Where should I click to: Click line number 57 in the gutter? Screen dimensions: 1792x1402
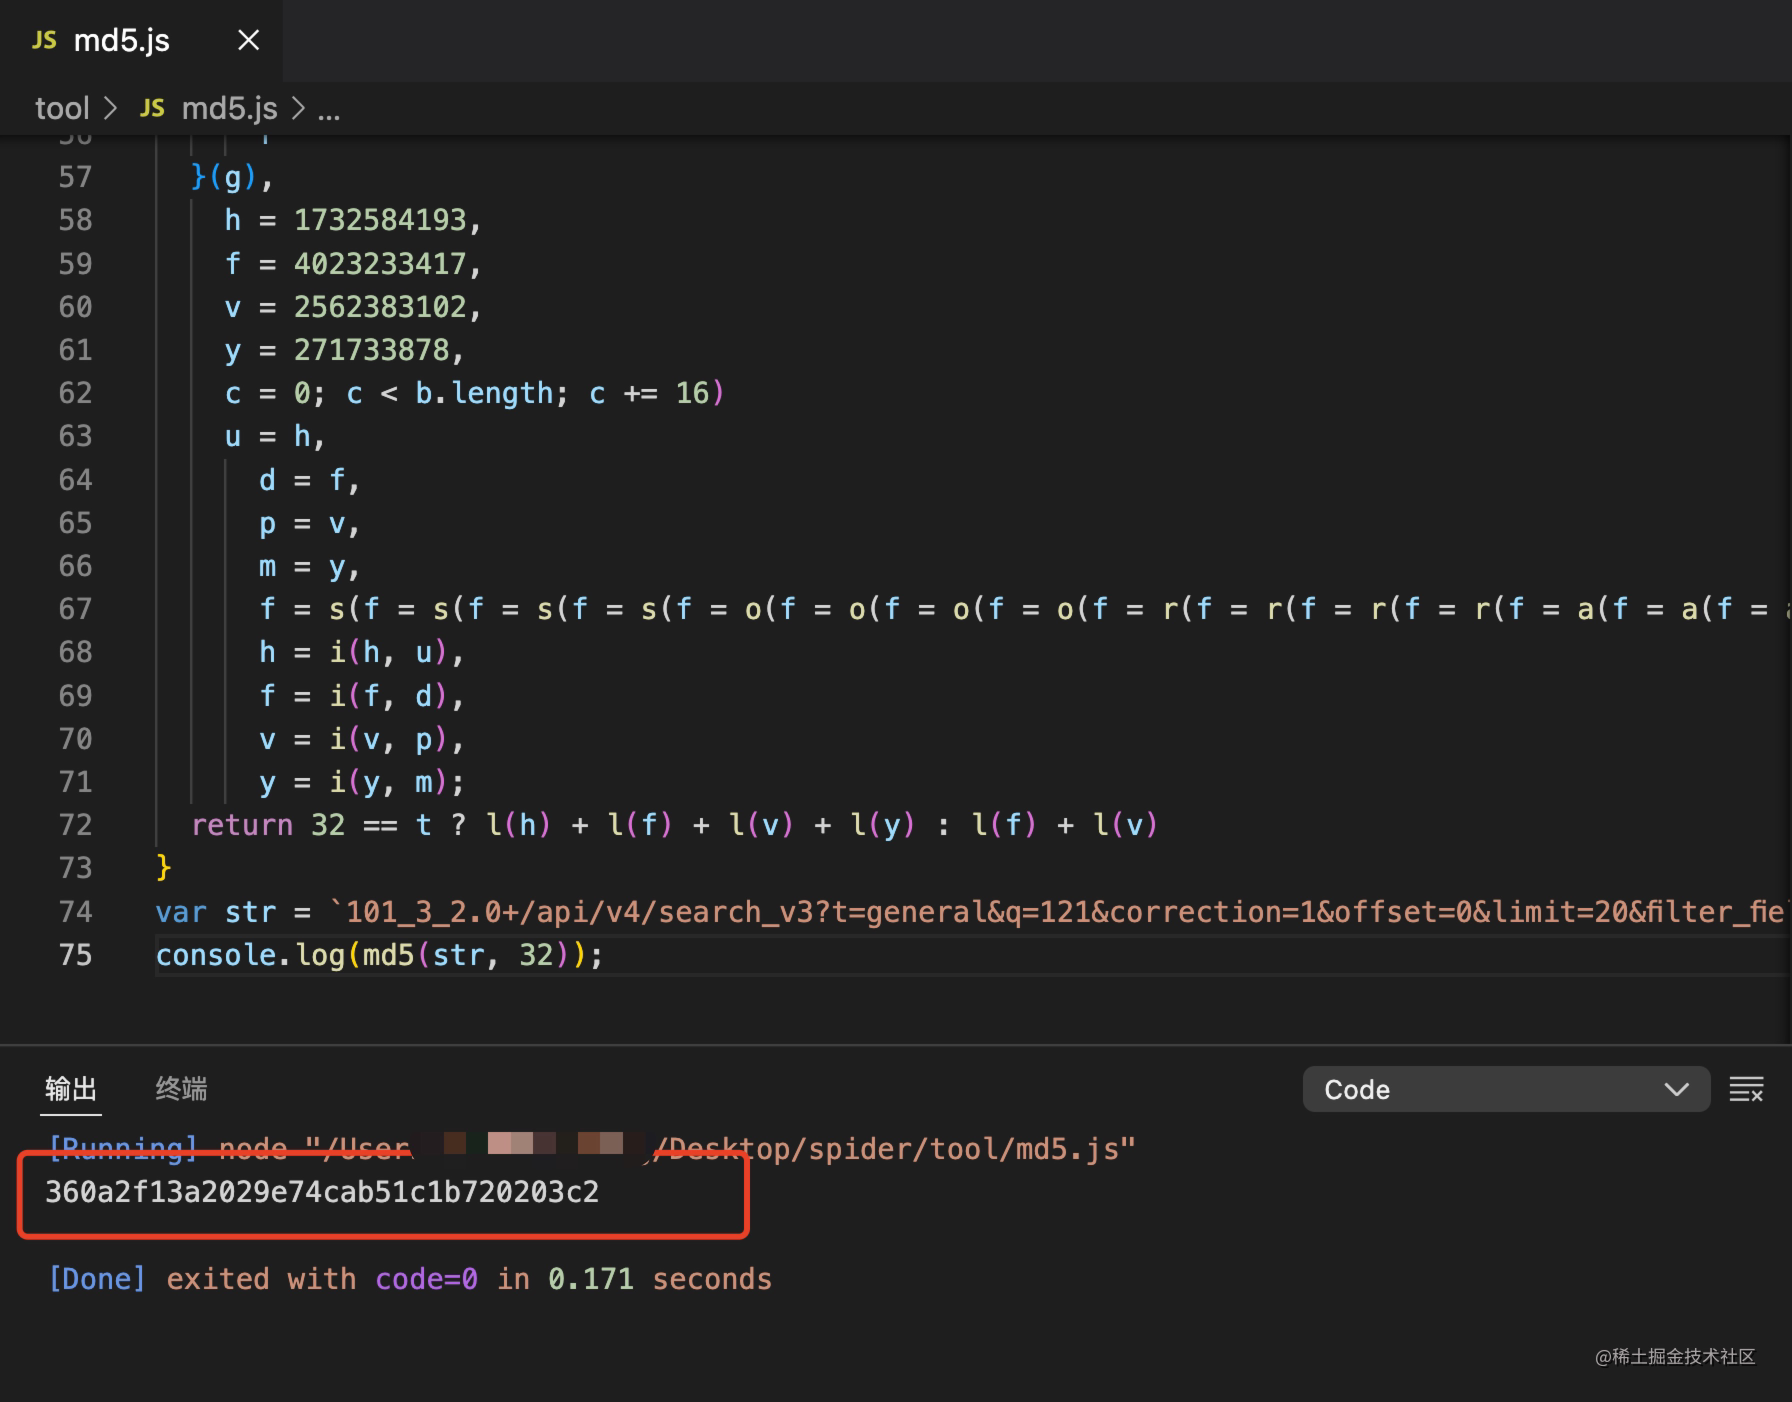coord(75,177)
